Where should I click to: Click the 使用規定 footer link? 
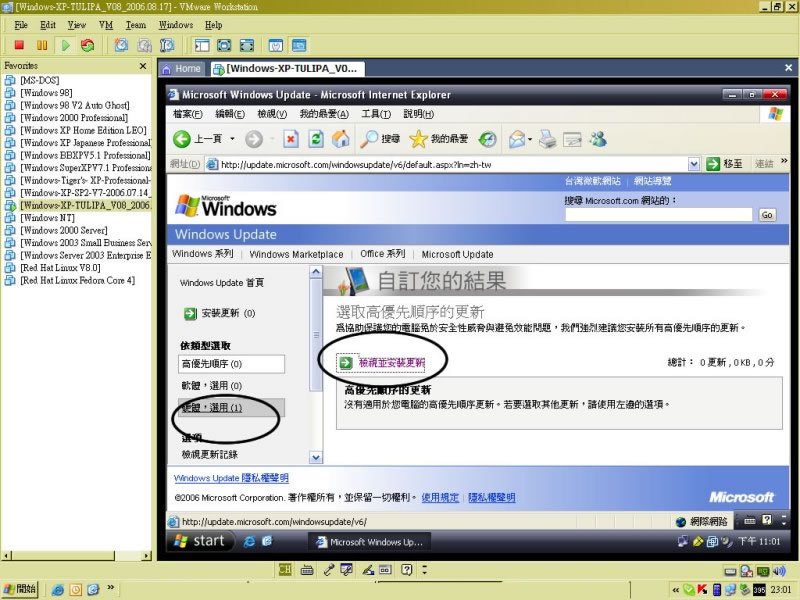point(440,497)
